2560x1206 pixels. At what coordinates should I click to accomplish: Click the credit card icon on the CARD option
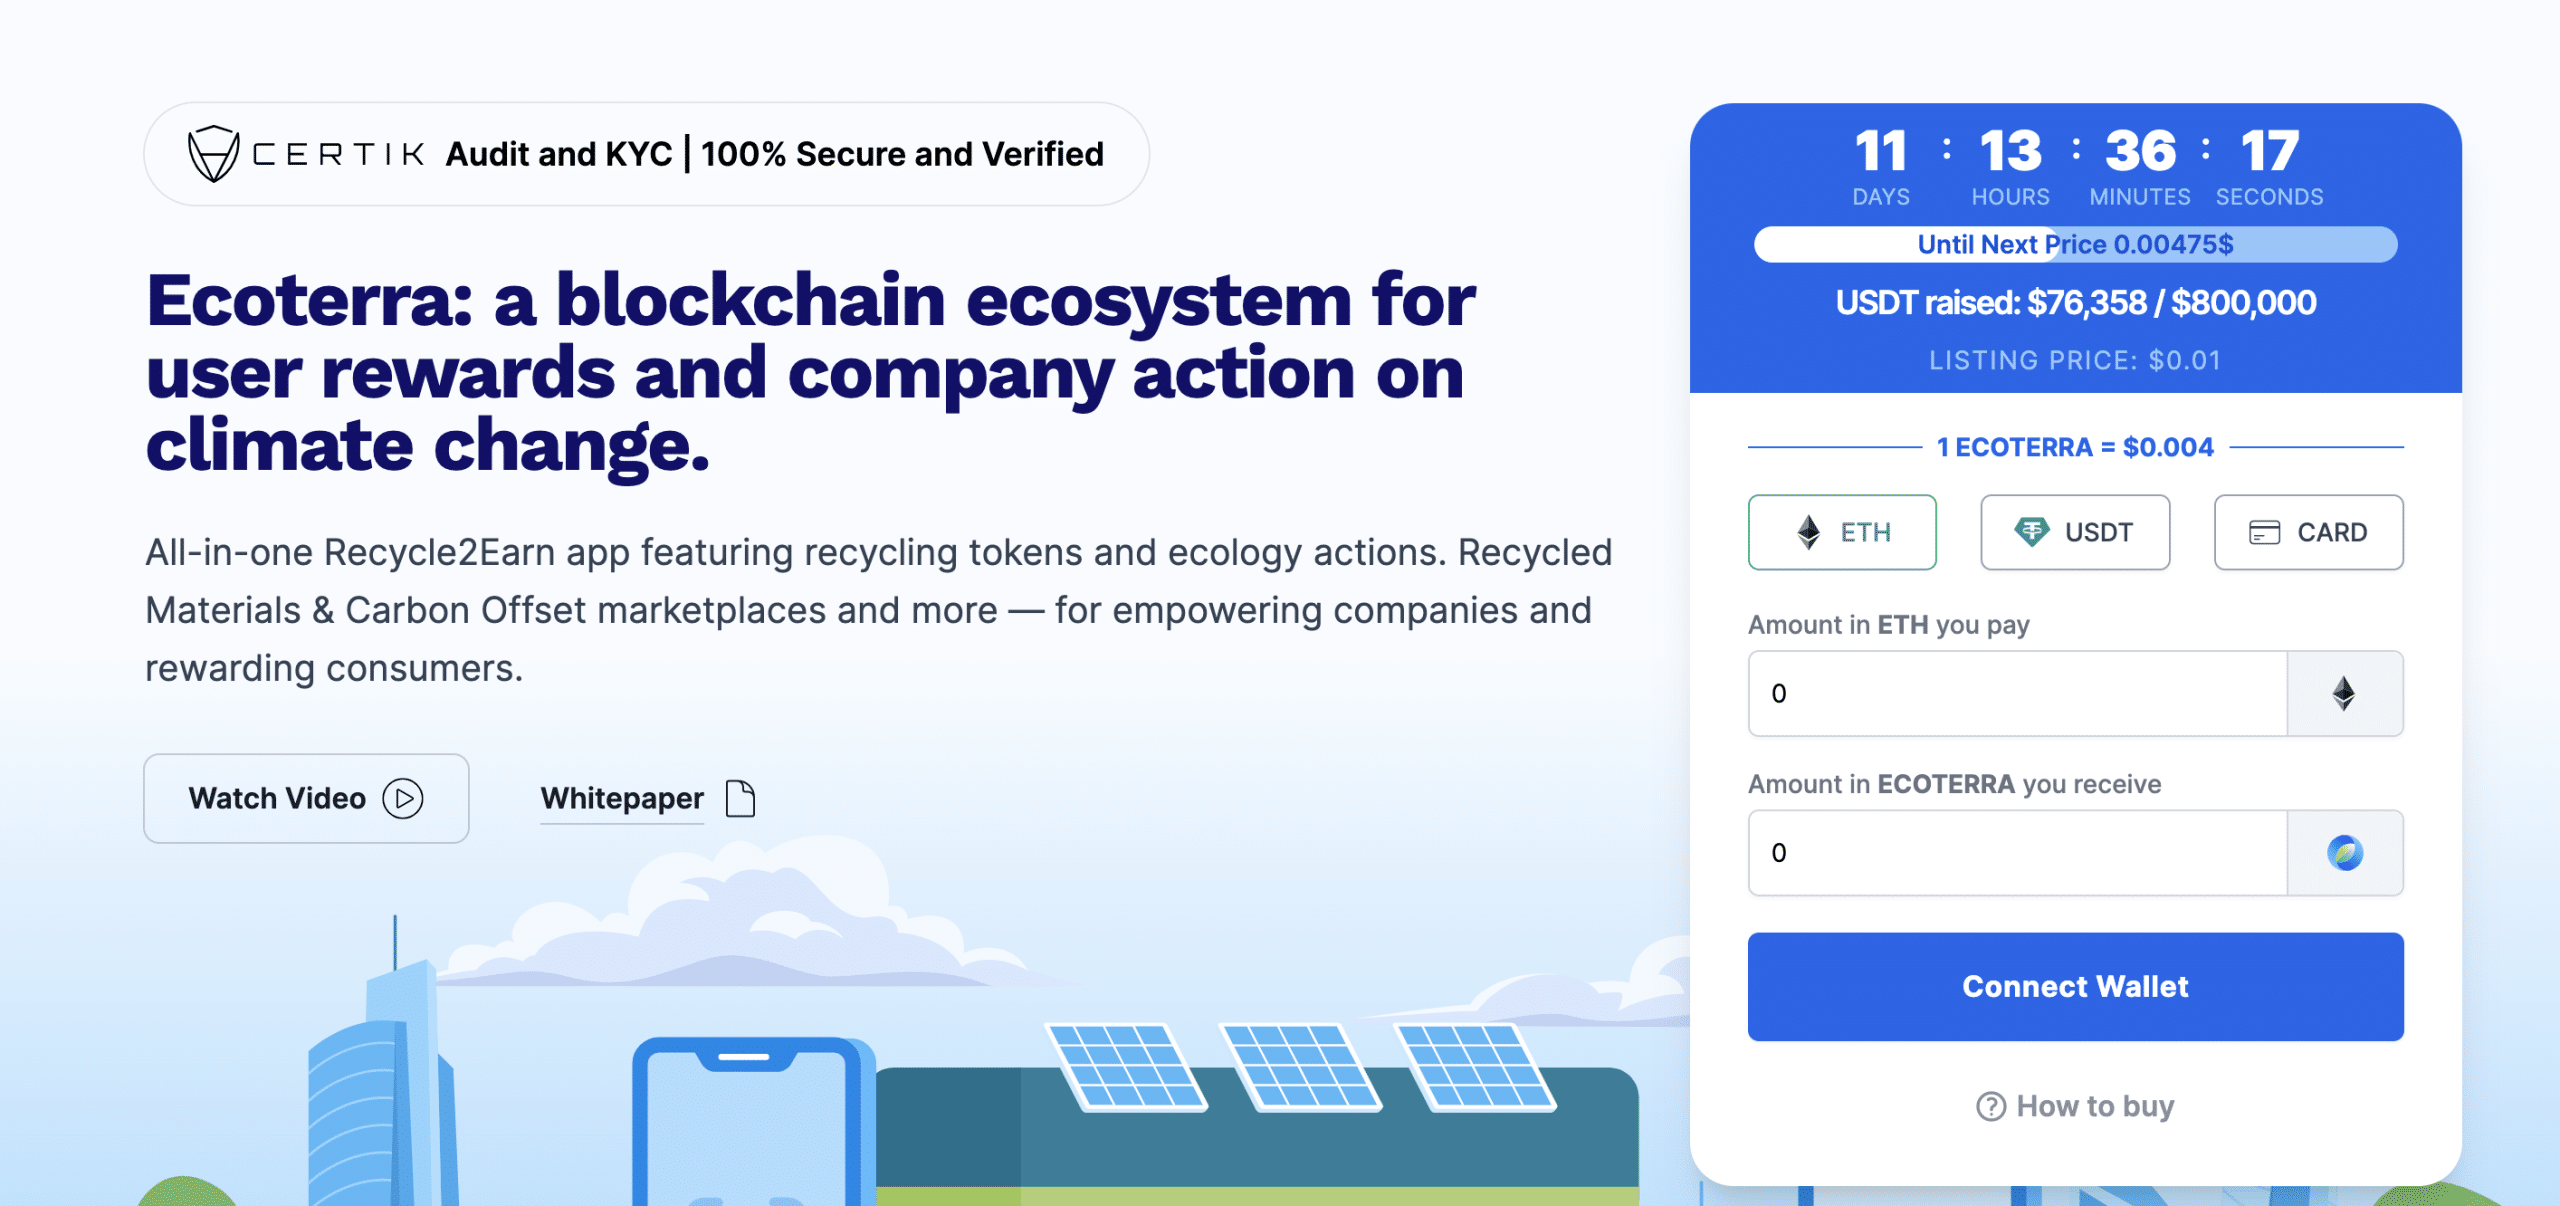coord(2264,533)
